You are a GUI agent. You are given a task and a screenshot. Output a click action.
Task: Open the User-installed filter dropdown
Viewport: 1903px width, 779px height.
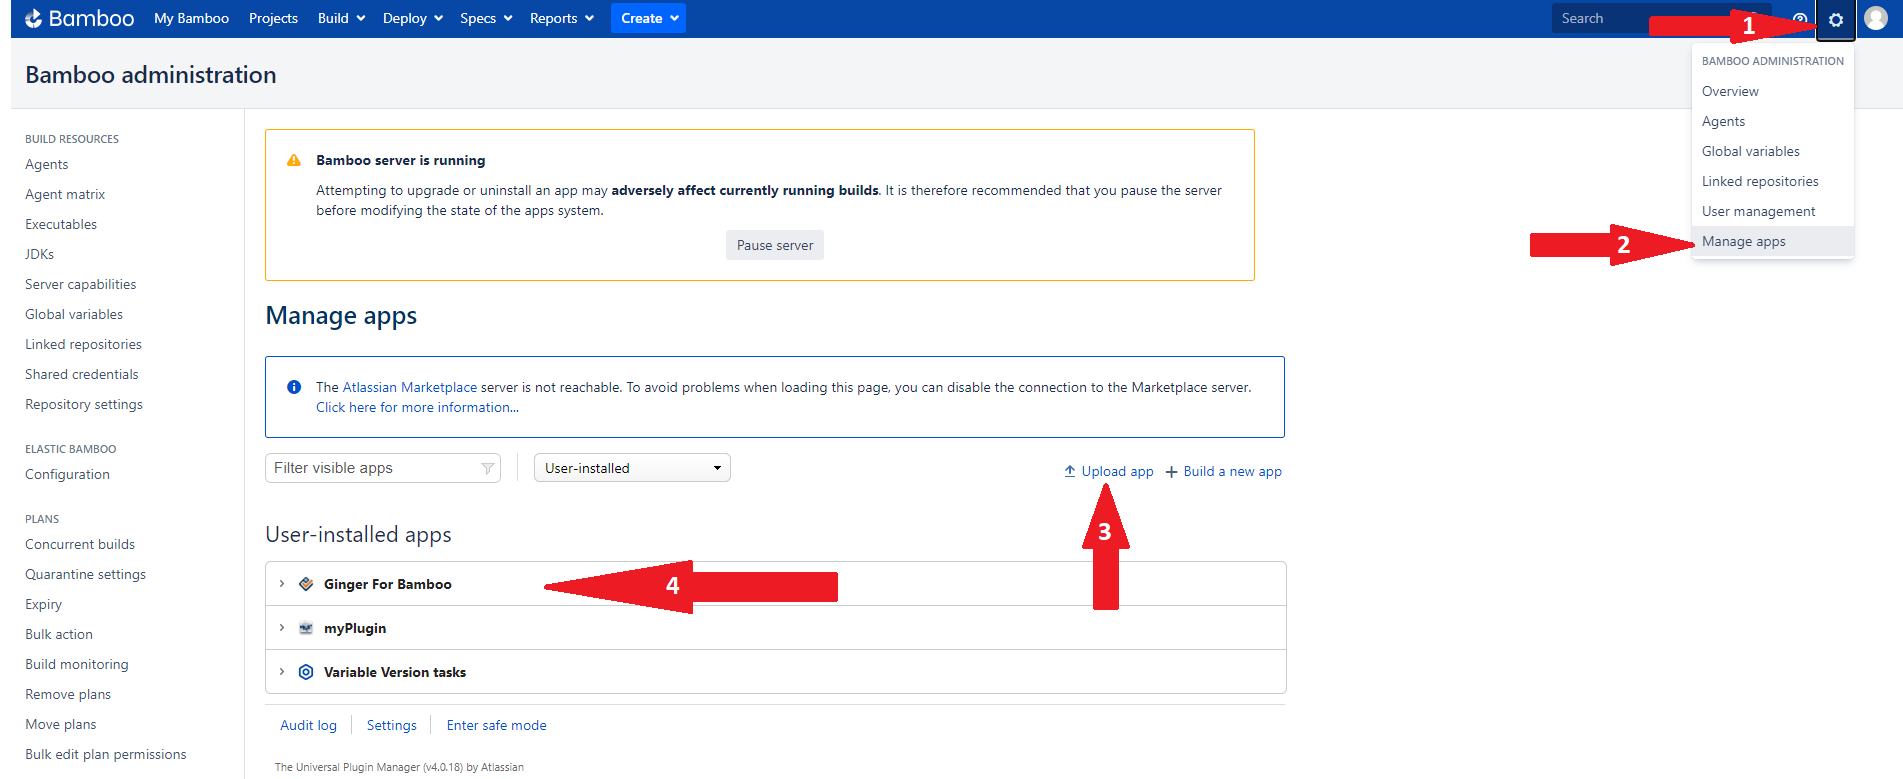[x=632, y=468]
